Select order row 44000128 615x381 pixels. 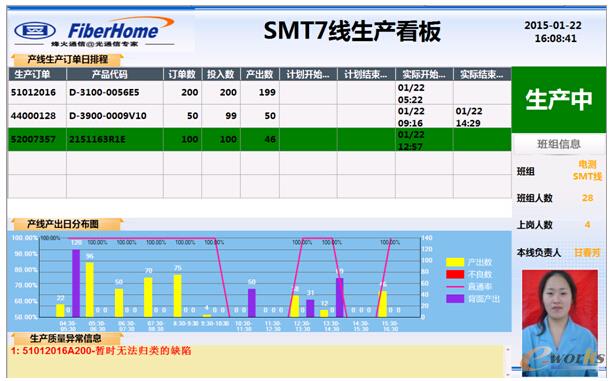(260, 116)
